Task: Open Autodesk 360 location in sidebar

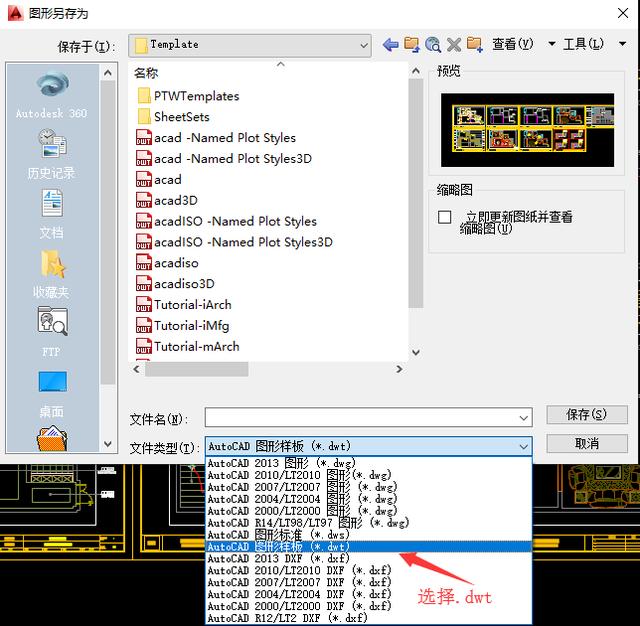Action: pyautogui.click(x=52, y=95)
